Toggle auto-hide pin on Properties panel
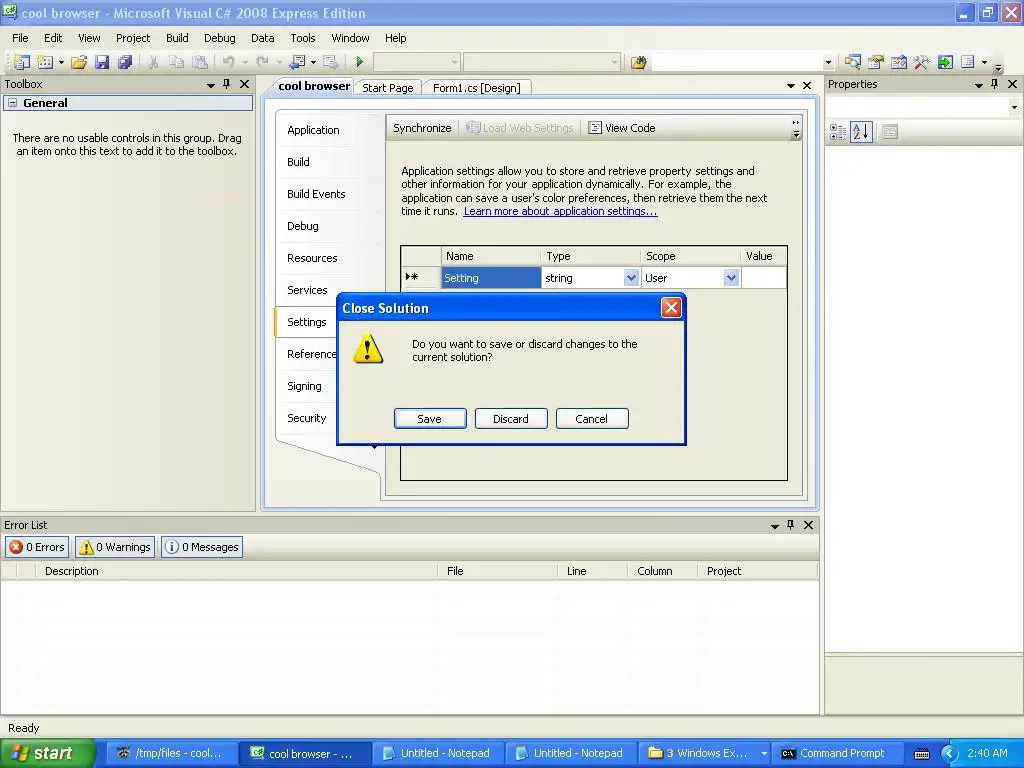 pos(995,84)
